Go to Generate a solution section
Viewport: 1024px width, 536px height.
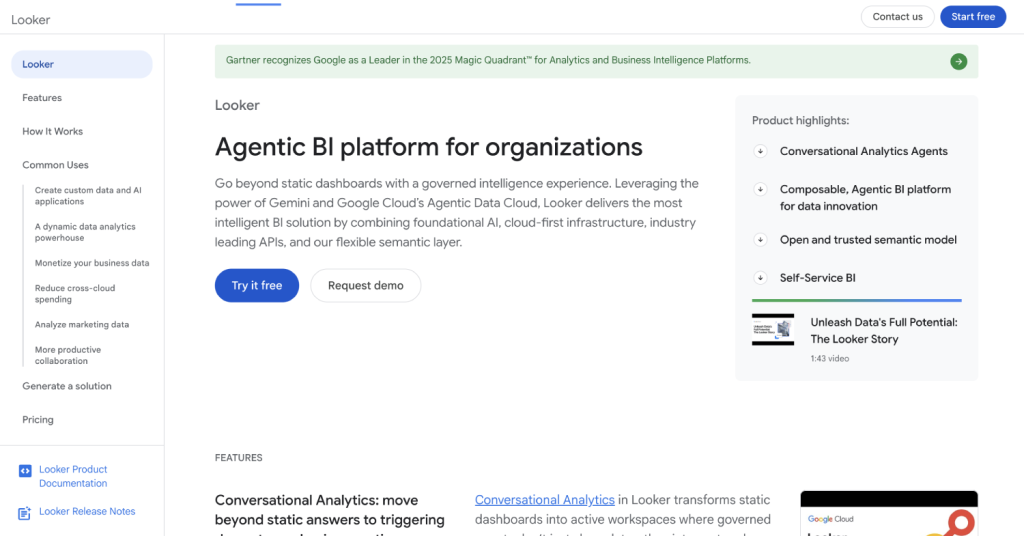67,386
